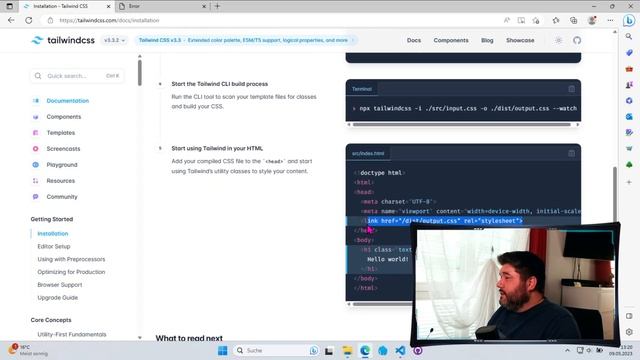
Task: Open the Docs nav link
Action: pos(413,40)
